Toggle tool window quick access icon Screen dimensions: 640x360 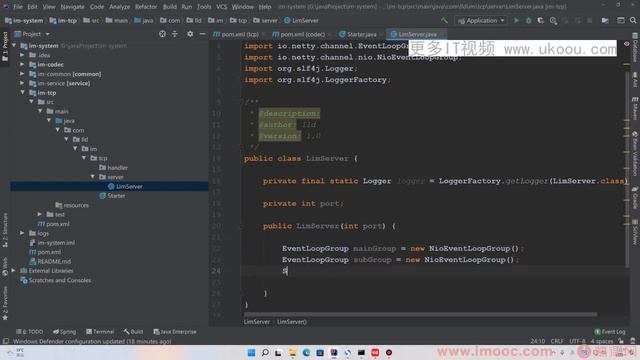5,341
